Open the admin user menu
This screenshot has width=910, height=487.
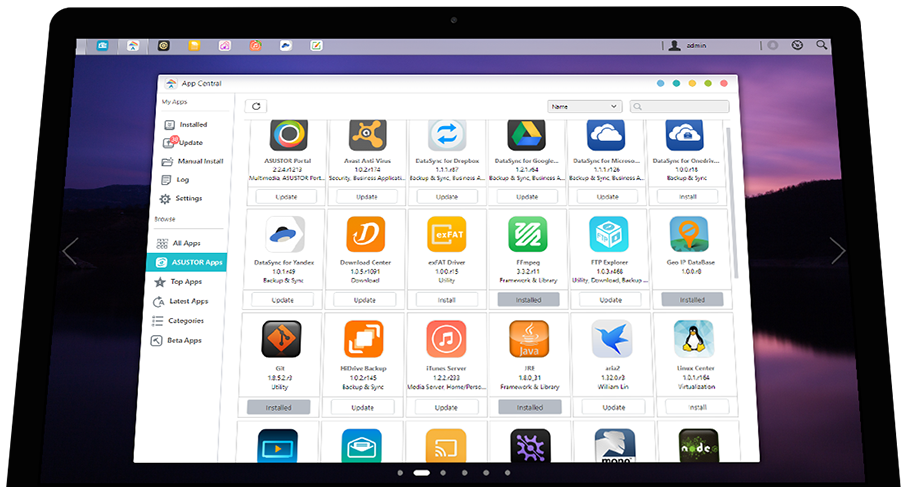pos(688,45)
